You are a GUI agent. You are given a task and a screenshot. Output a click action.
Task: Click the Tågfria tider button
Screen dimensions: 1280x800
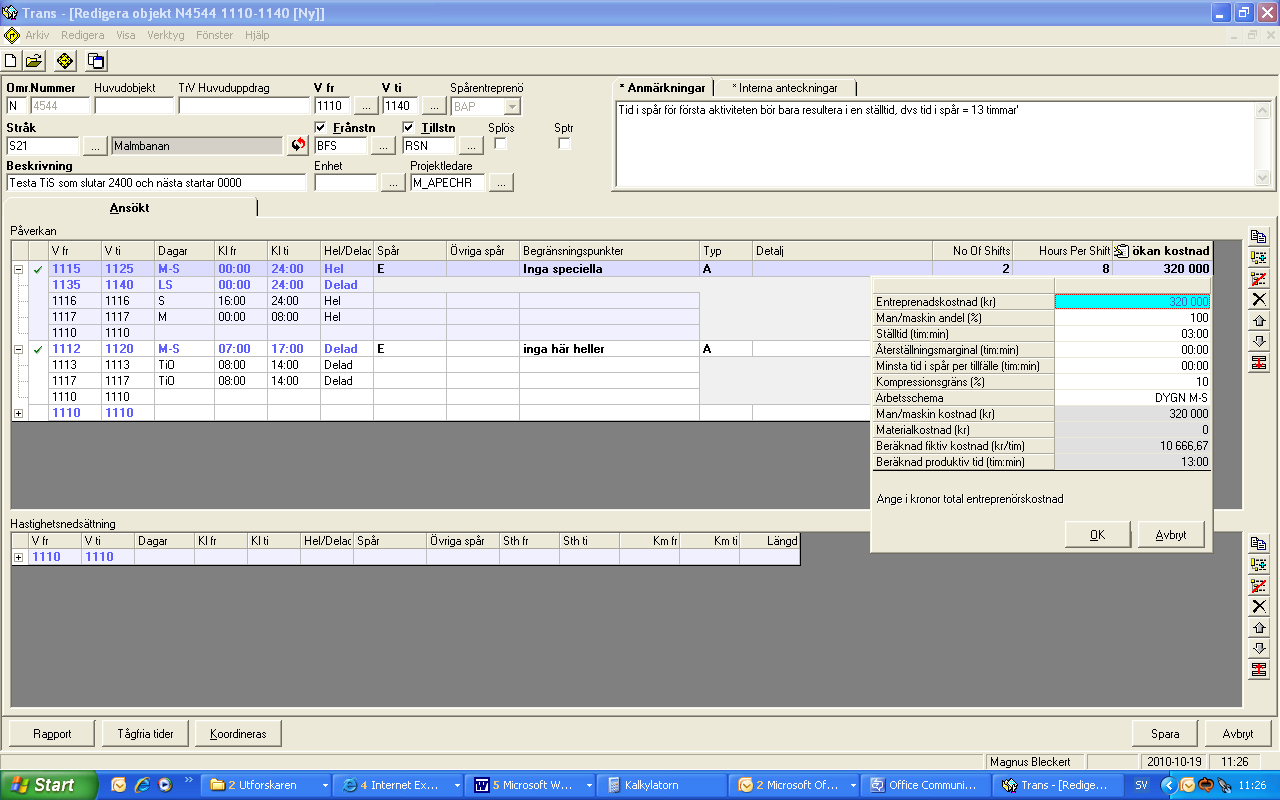point(145,734)
